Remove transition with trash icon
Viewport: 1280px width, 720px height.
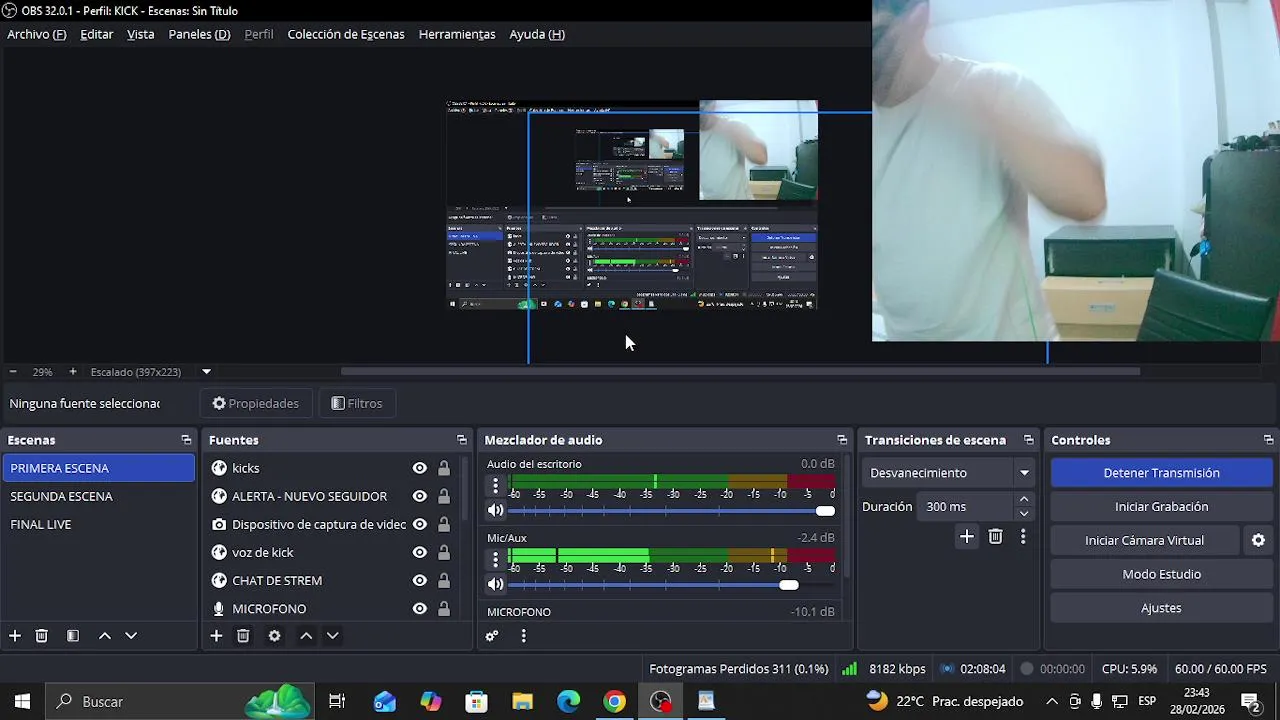tap(995, 537)
